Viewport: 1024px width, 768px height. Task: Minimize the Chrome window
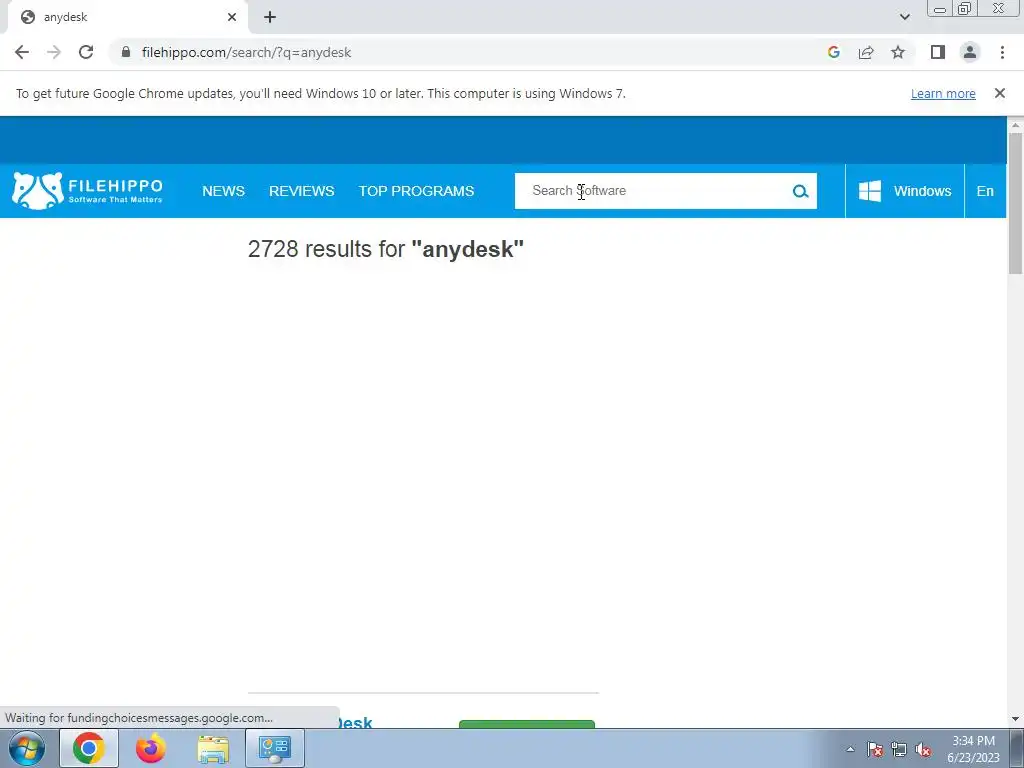coord(940,9)
